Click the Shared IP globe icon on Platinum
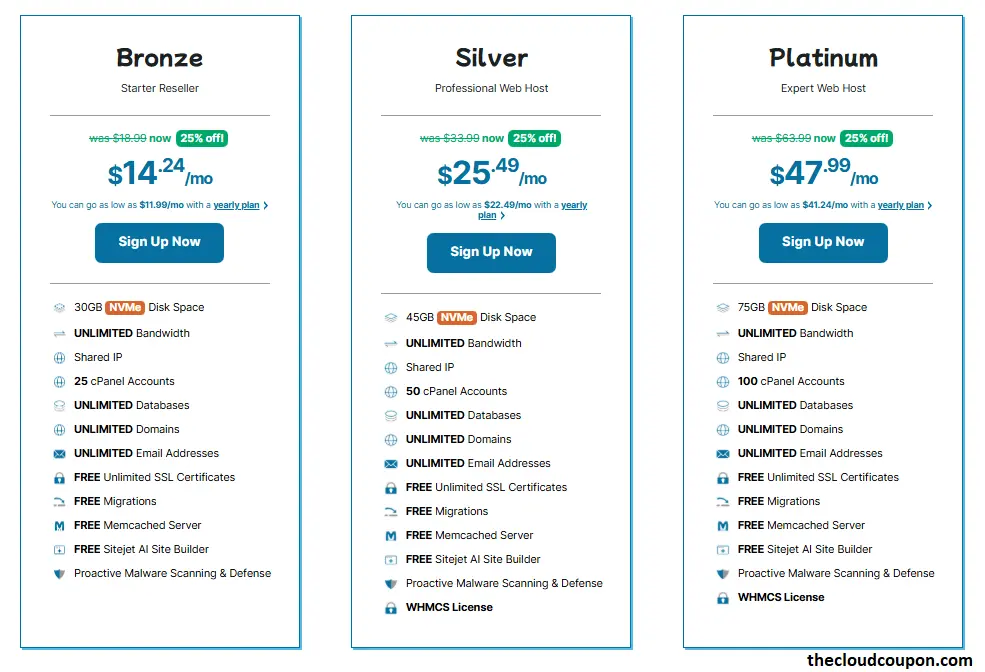This screenshot has width=985, height=672. tap(723, 357)
